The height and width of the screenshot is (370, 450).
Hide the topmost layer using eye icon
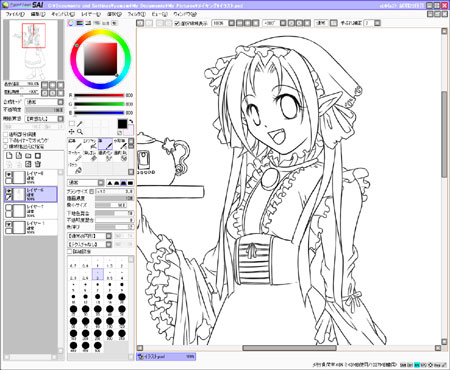(x=9, y=174)
